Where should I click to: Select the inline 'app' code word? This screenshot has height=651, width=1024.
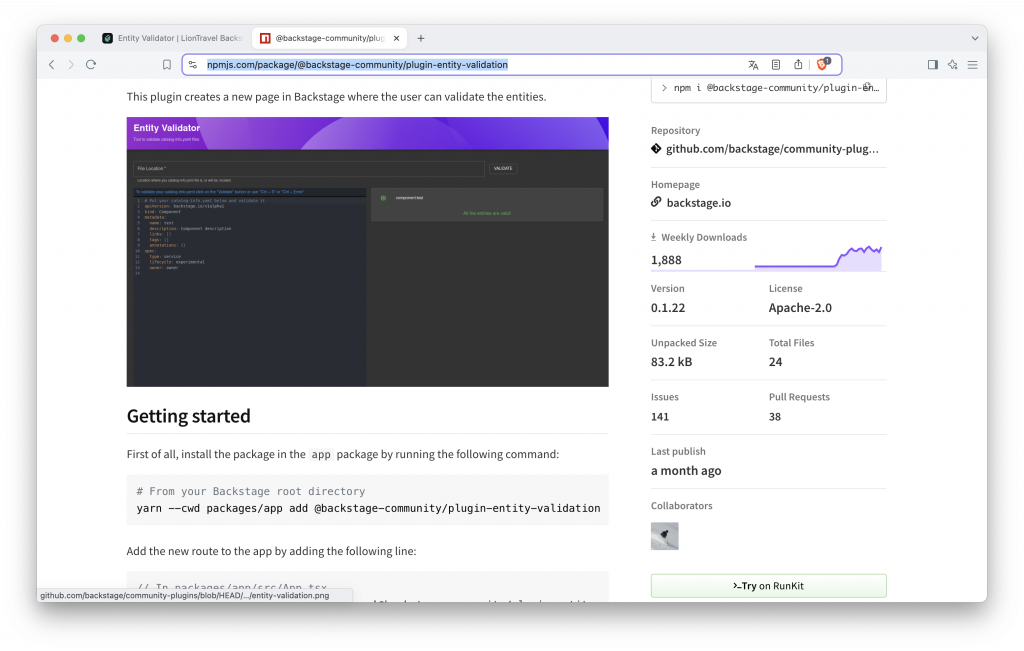point(321,454)
